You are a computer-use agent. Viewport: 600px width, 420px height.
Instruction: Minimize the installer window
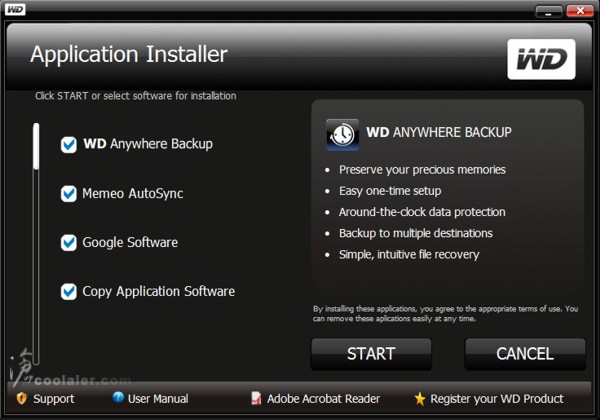[549, 11]
